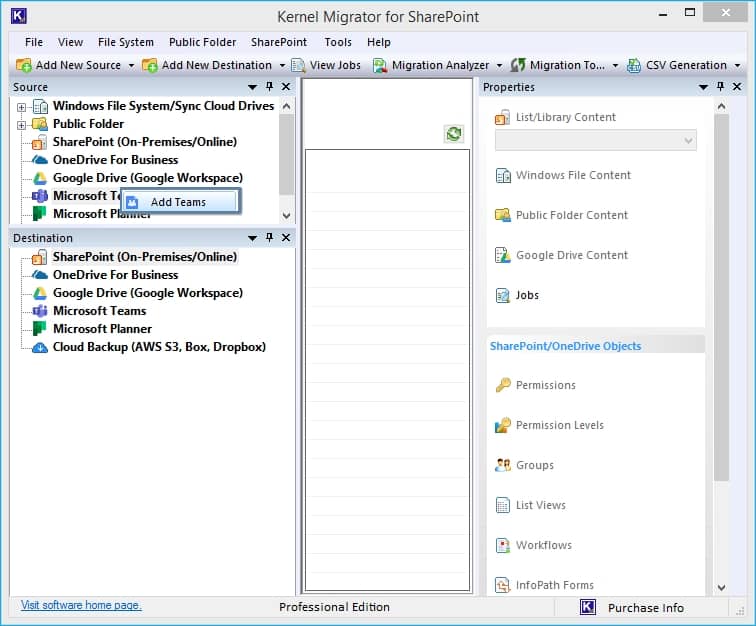Image resolution: width=756 pixels, height=626 pixels.
Task: Open the Tools menu
Action: tap(338, 42)
